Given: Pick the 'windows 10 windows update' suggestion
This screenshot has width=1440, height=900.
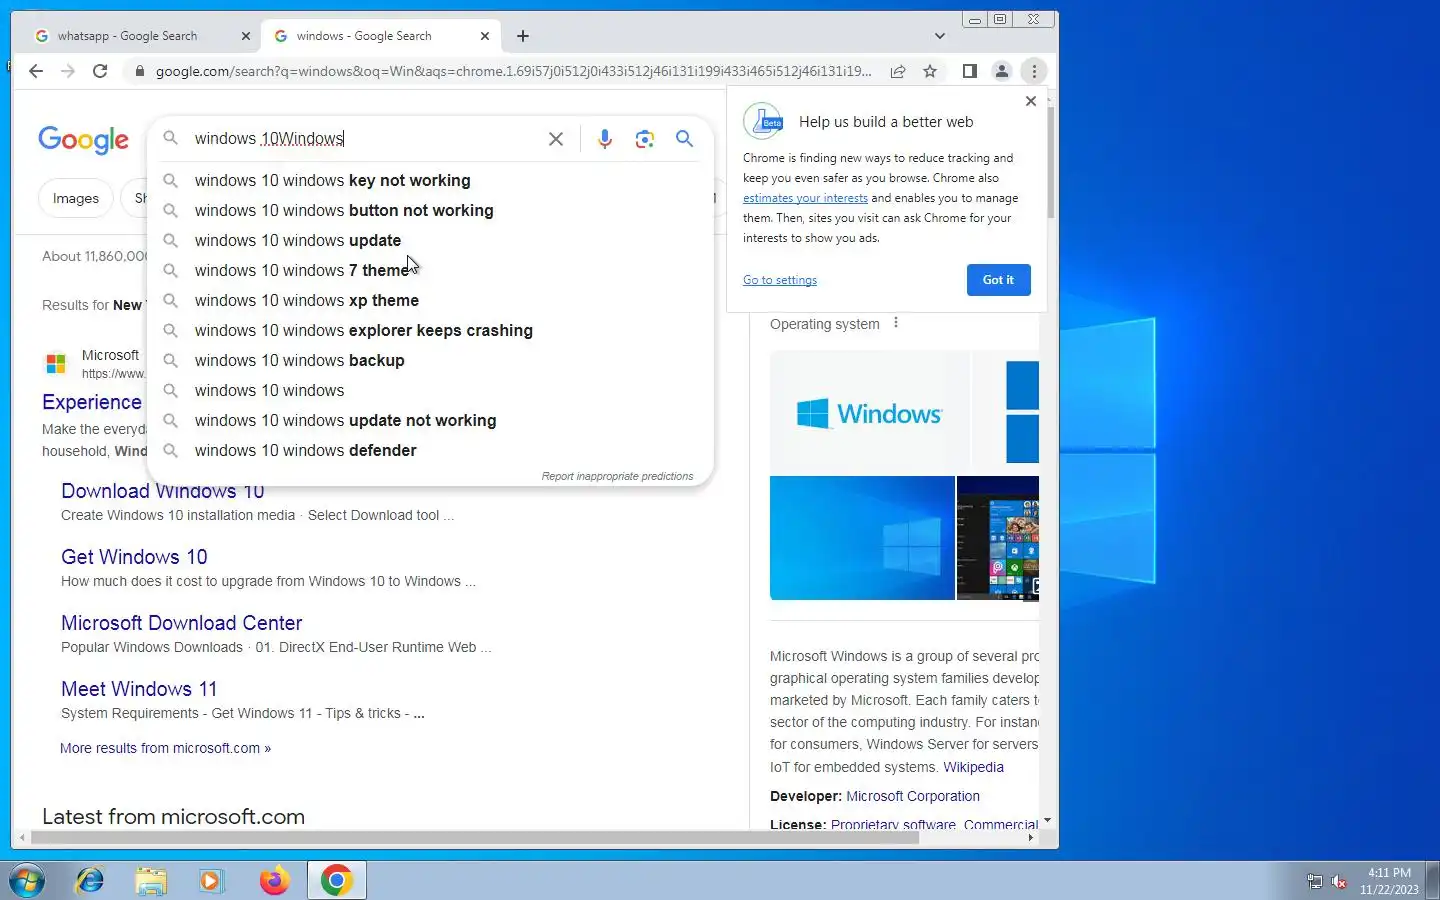Looking at the screenshot, I should pos(430,240).
